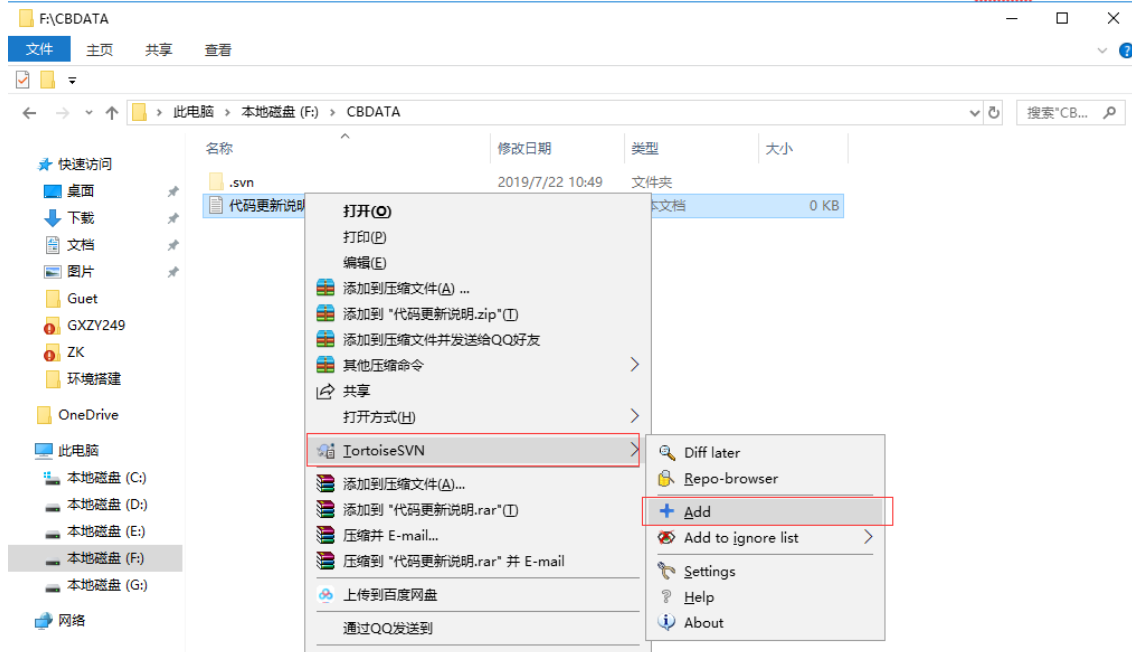Go back with the left arrow
The height and width of the screenshot is (652, 1132).
pyautogui.click(x=30, y=113)
